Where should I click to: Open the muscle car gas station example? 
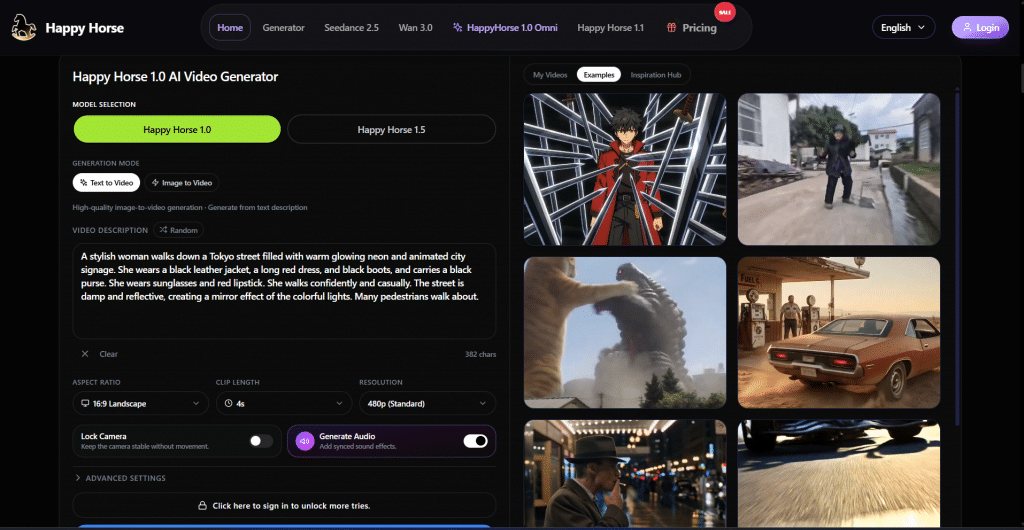click(x=839, y=332)
